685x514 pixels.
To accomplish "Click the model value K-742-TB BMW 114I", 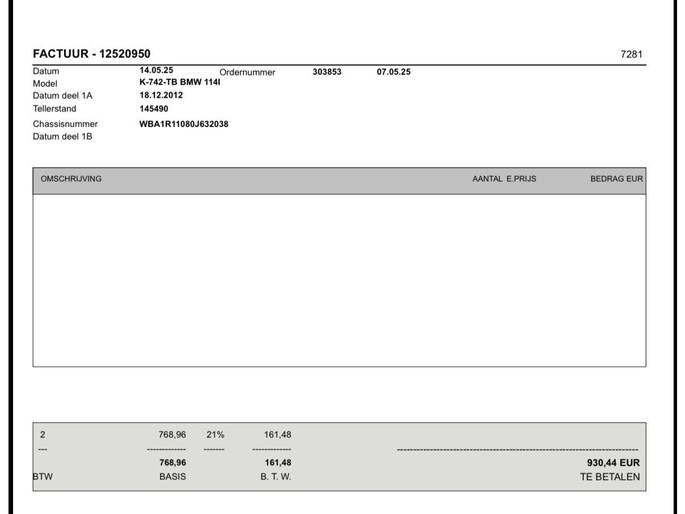I will coord(180,82).
